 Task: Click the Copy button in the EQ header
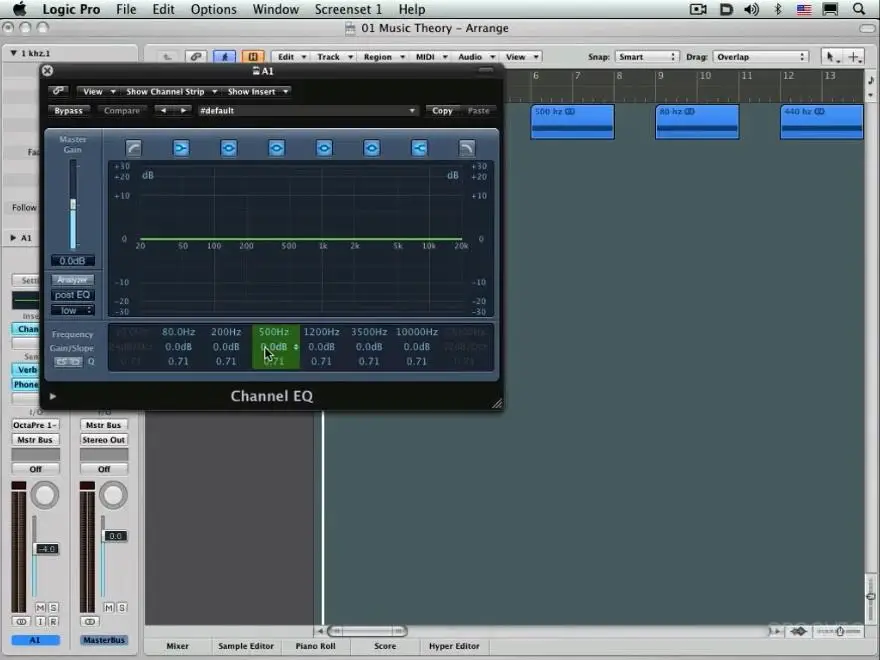point(442,111)
